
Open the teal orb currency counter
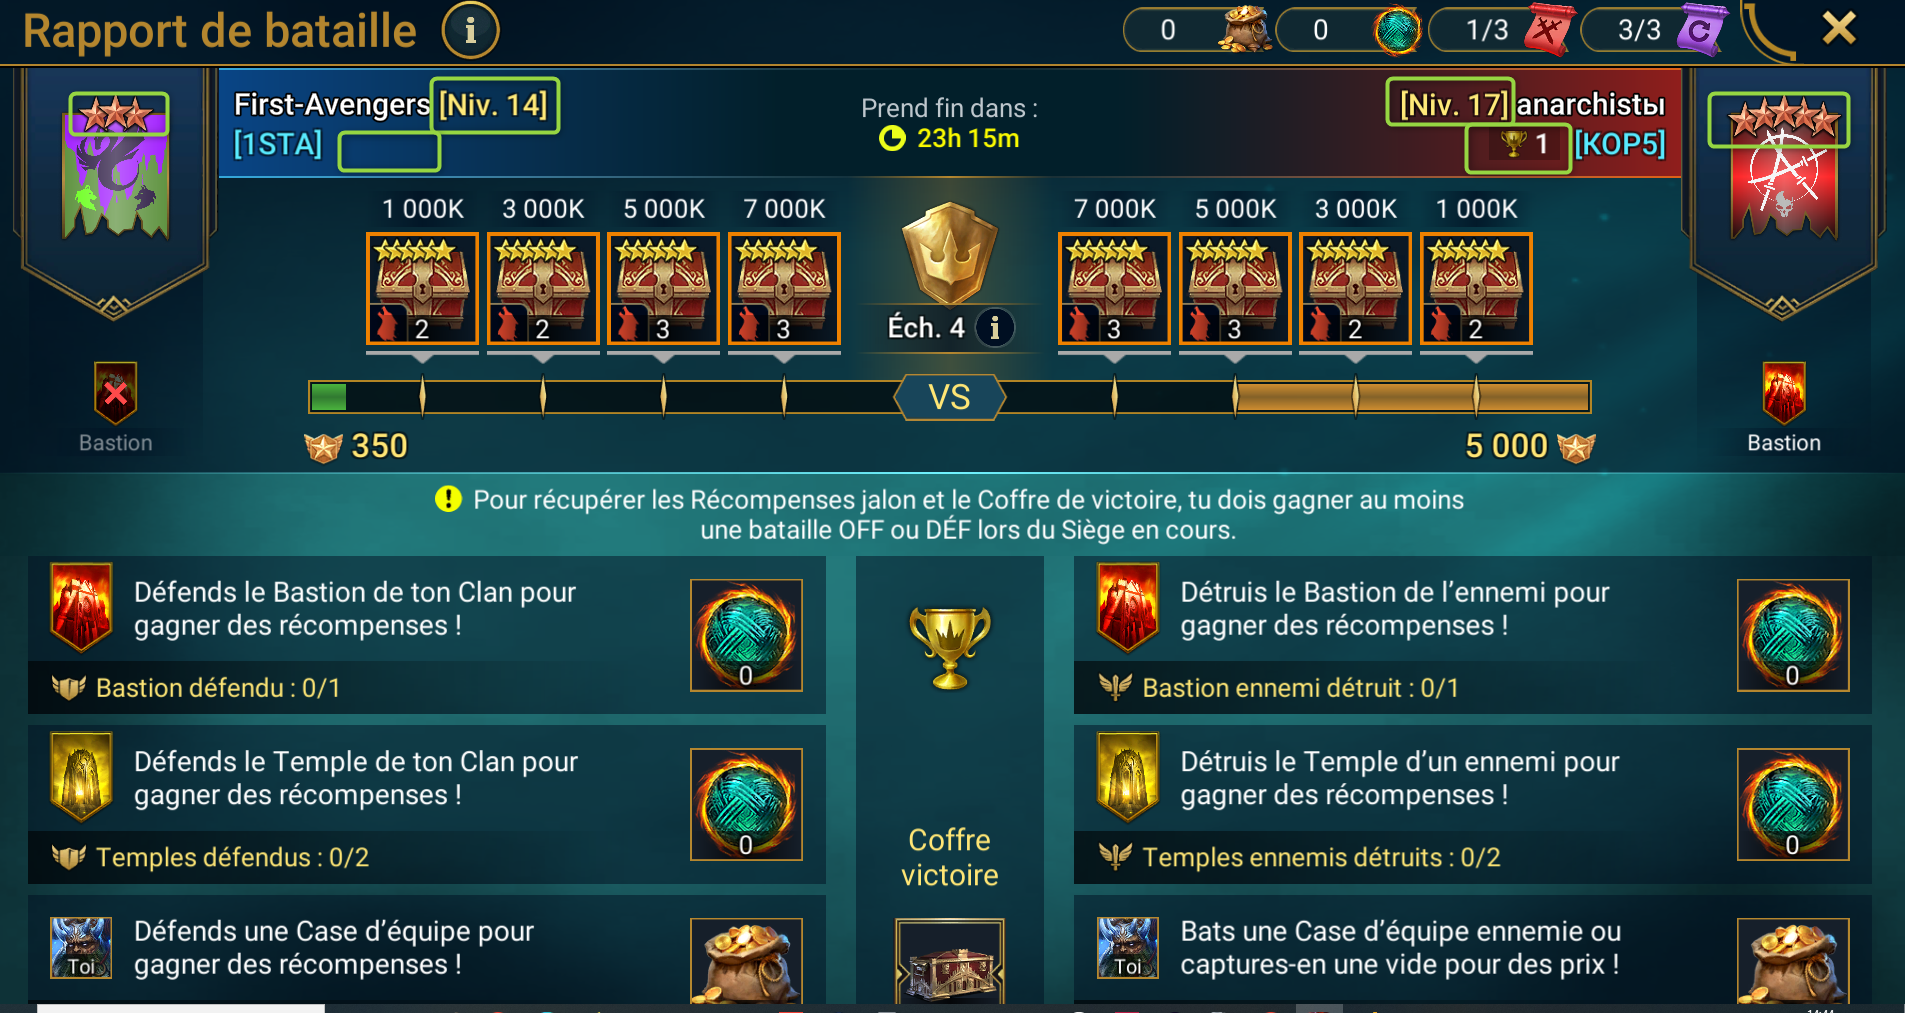[x=1350, y=30]
